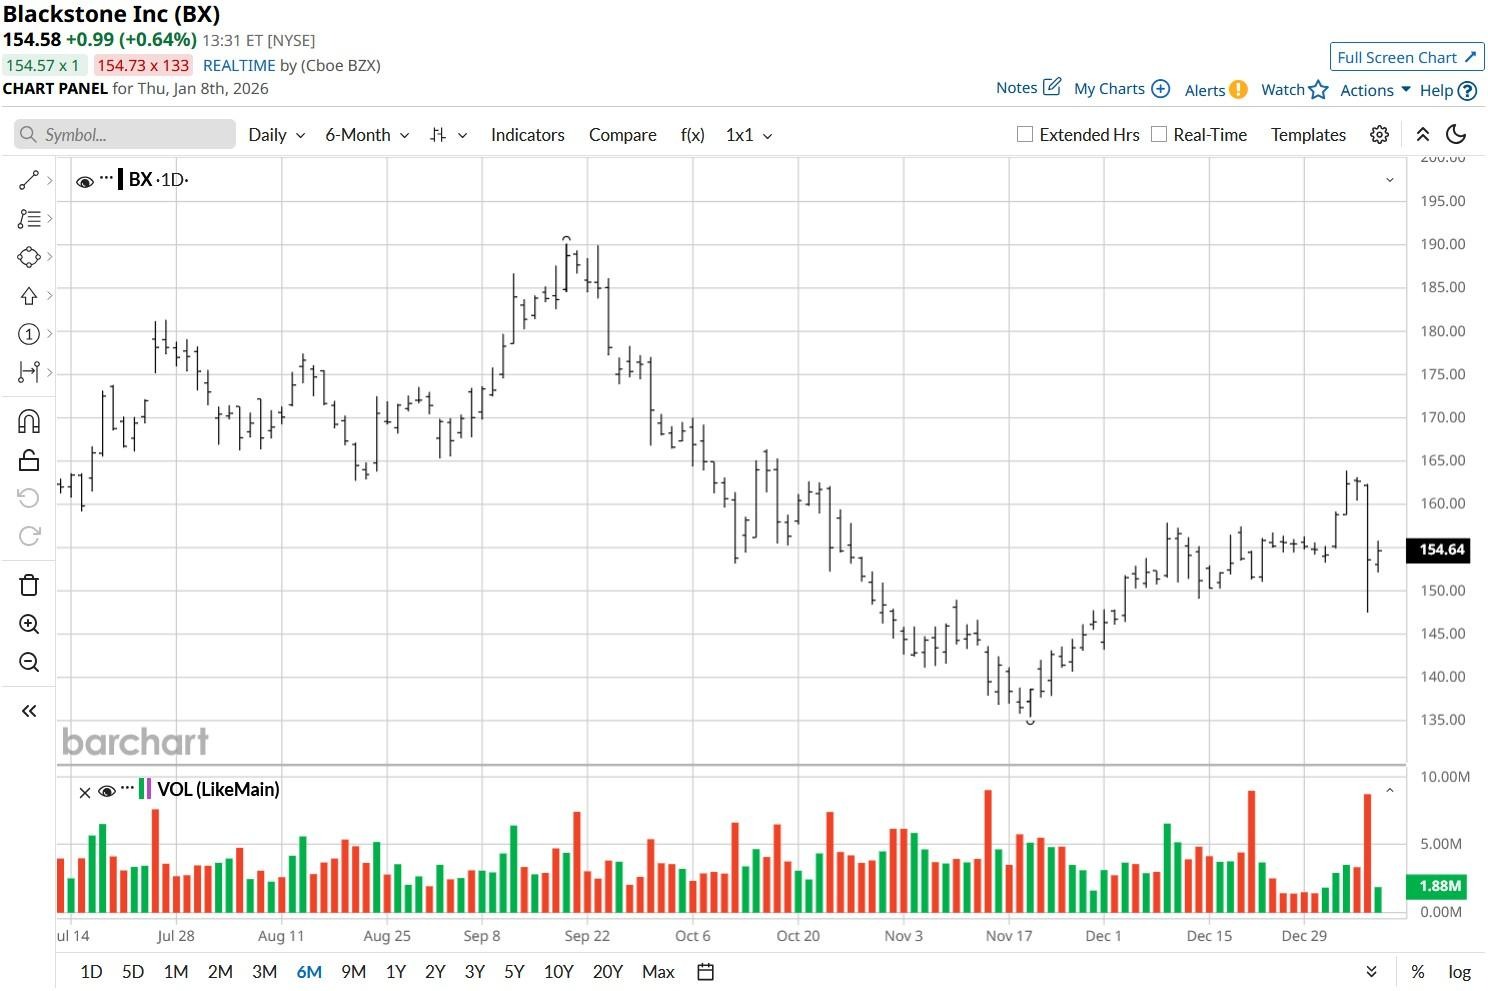
Task: Open the Templates menu
Action: click(1309, 135)
